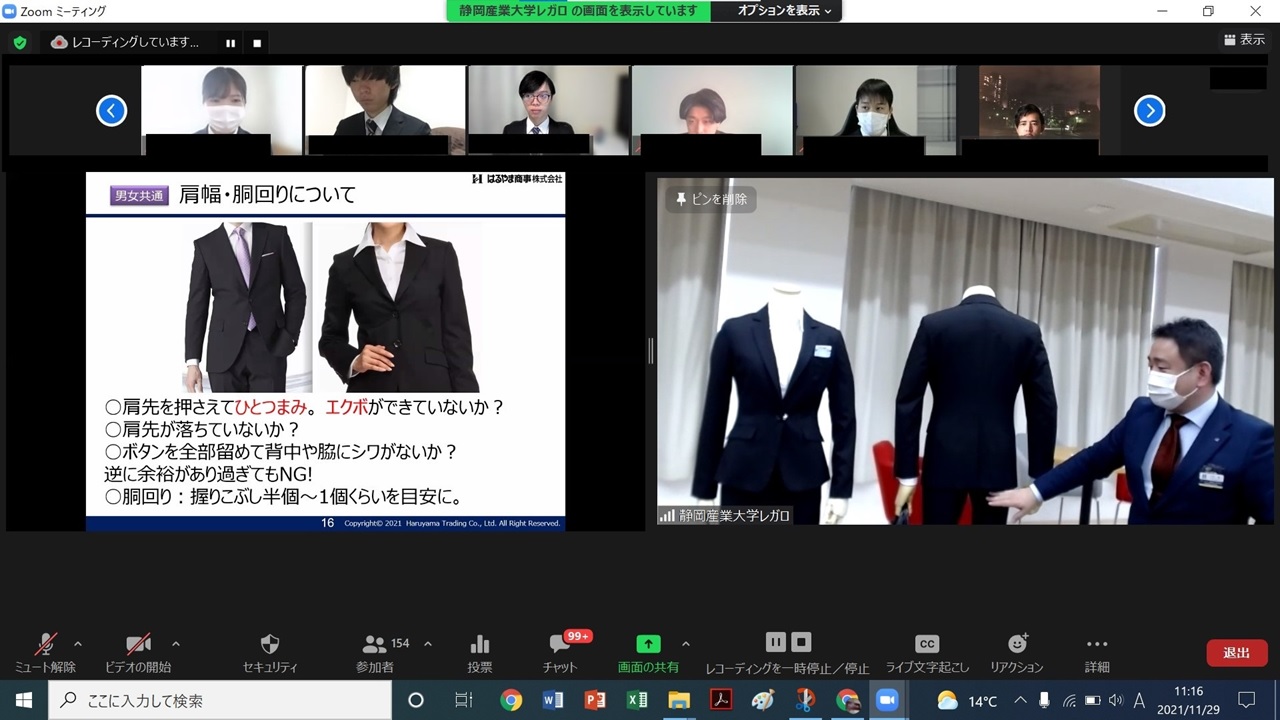Open Adobe Acrobat from taskbar
The width and height of the screenshot is (1280, 720).
click(721, 700)
